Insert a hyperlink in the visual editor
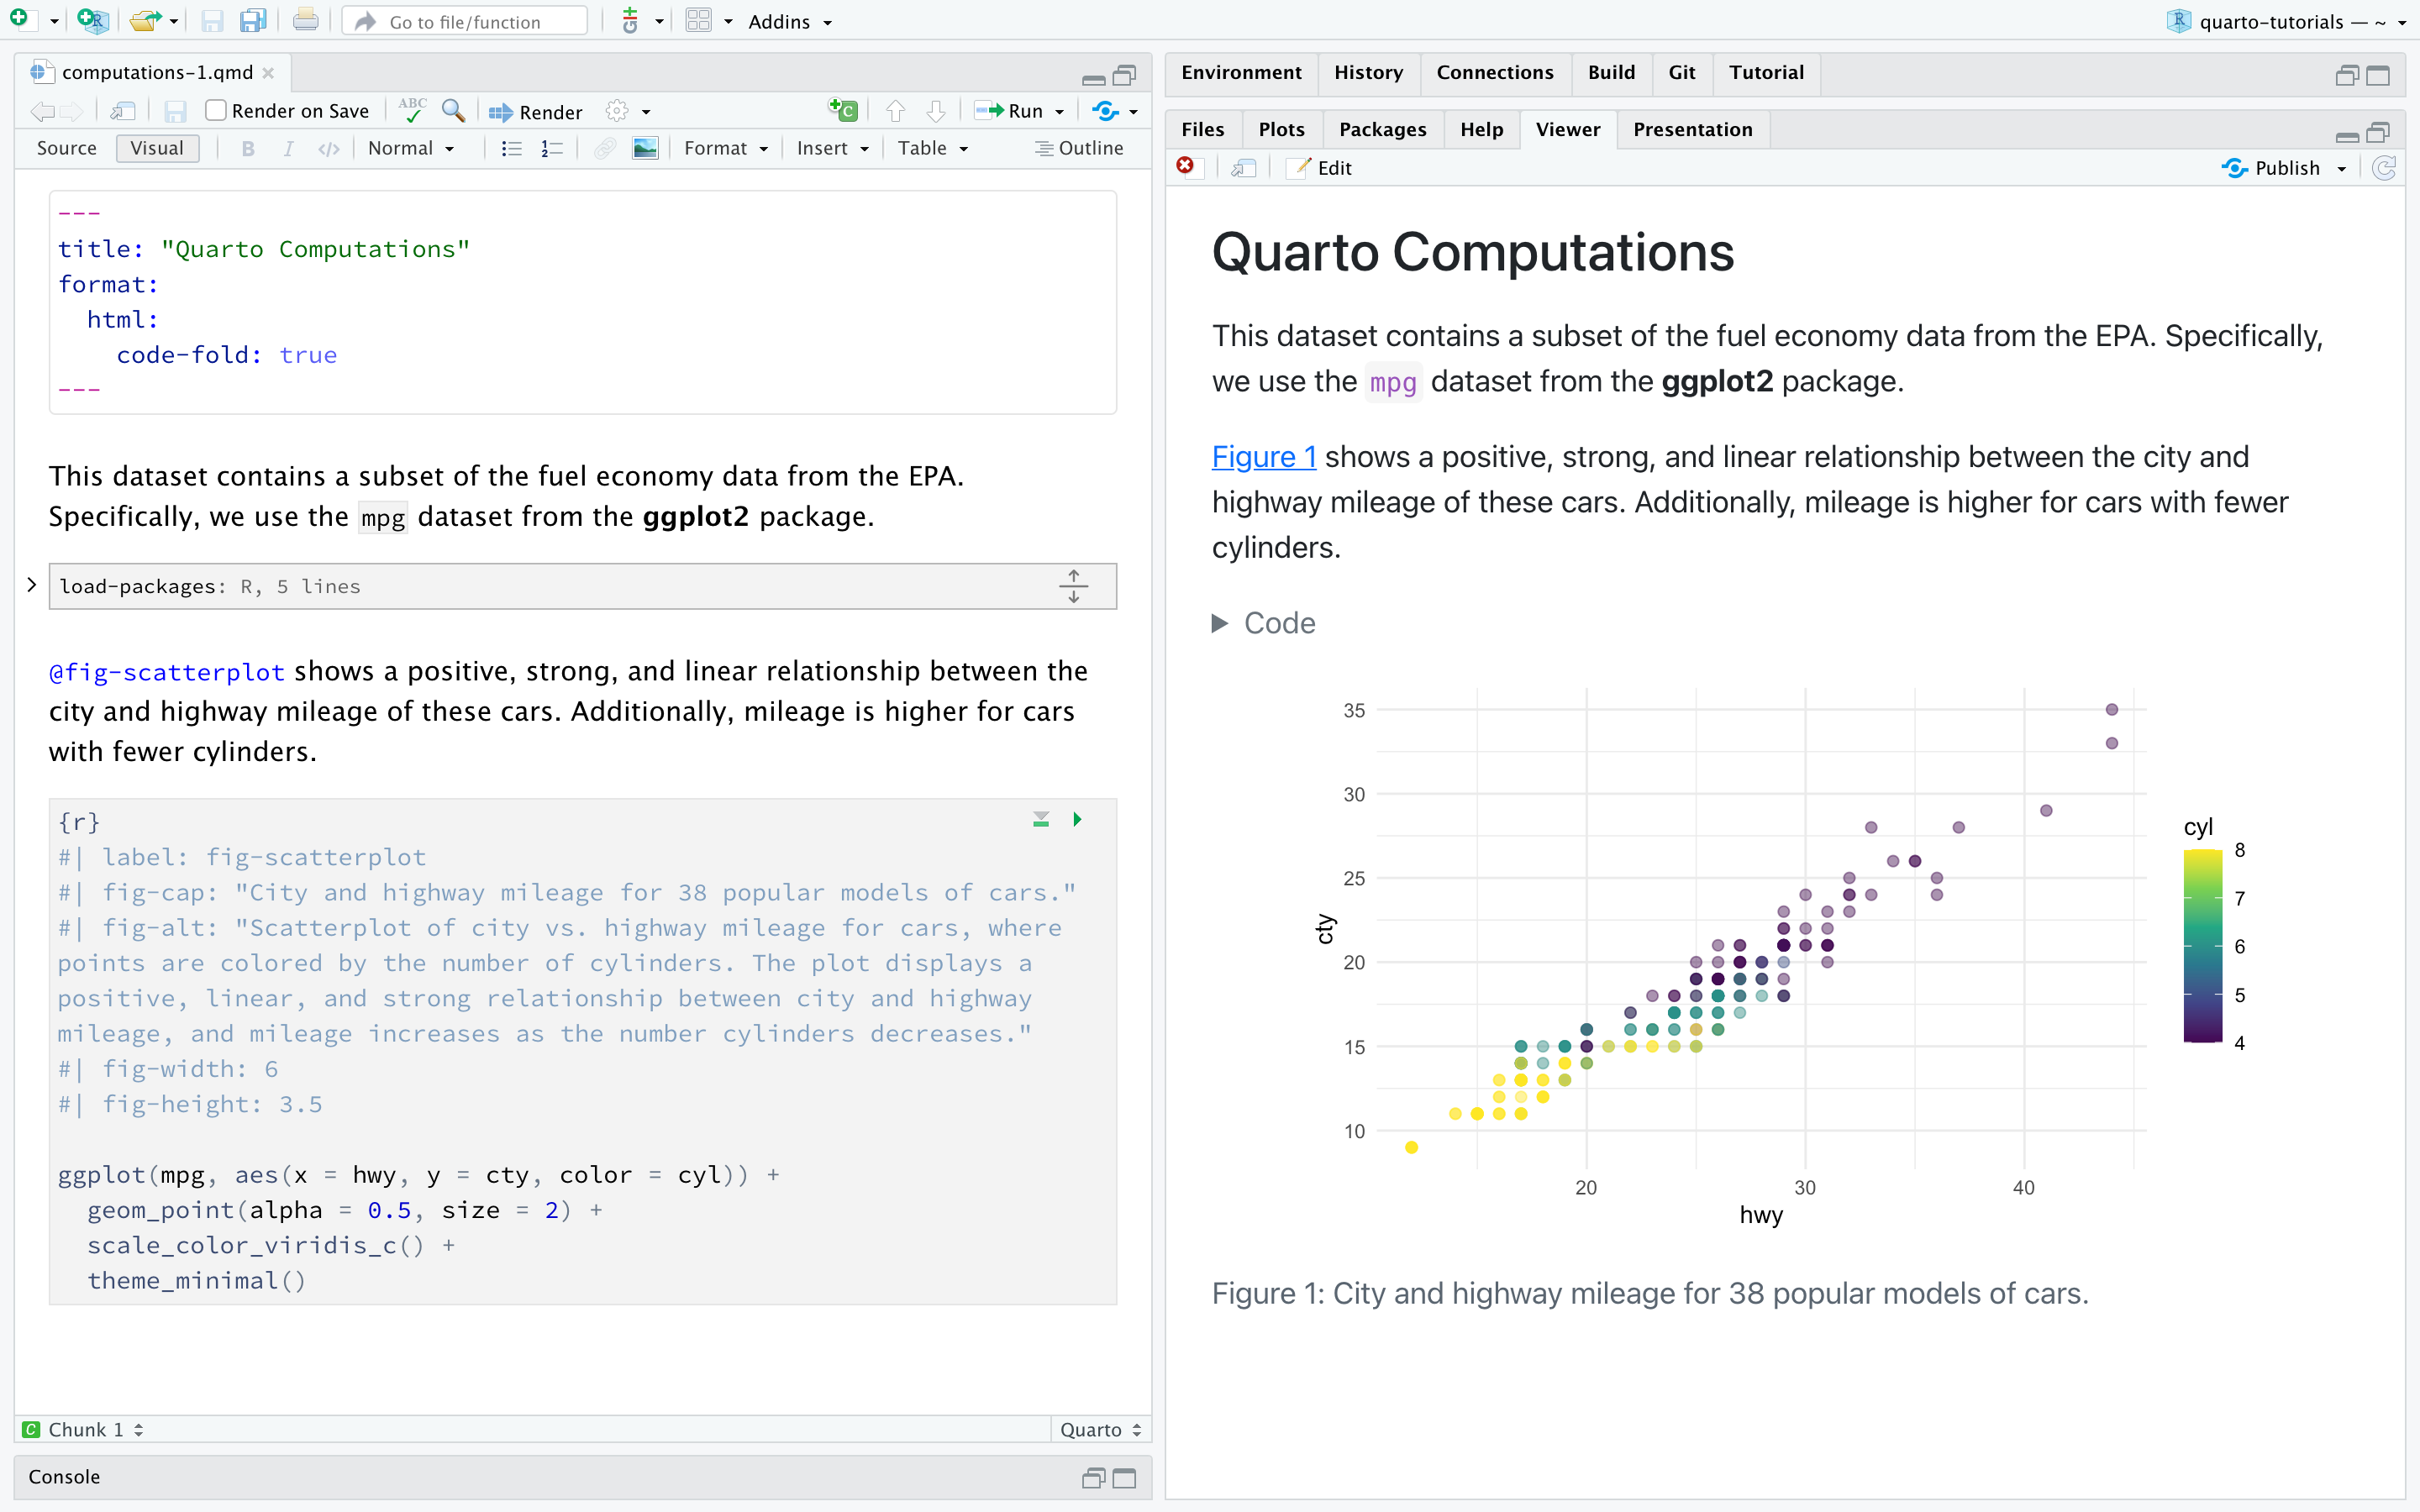 coord(605,148)
